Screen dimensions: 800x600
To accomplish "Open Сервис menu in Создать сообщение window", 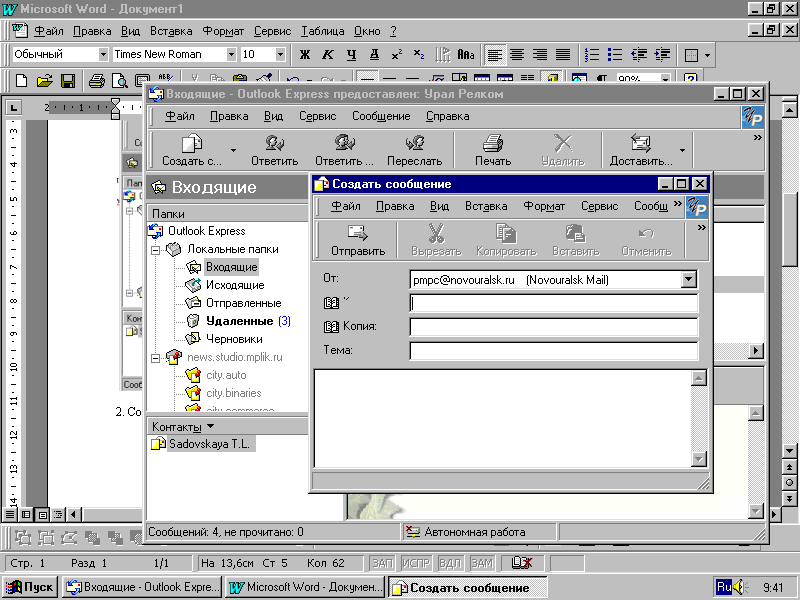I will (599, 206).
